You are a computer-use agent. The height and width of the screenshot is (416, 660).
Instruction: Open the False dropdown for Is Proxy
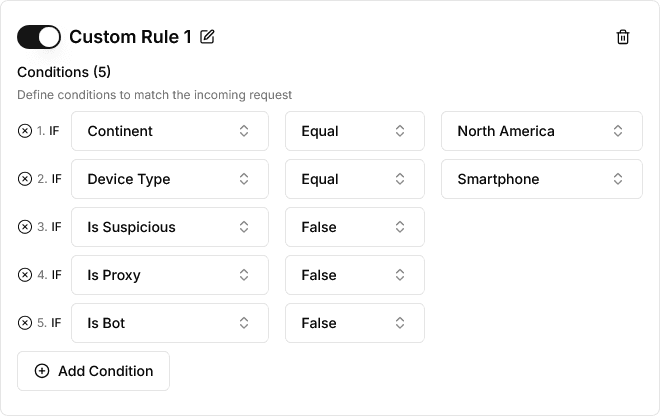(x=354, y=275)
